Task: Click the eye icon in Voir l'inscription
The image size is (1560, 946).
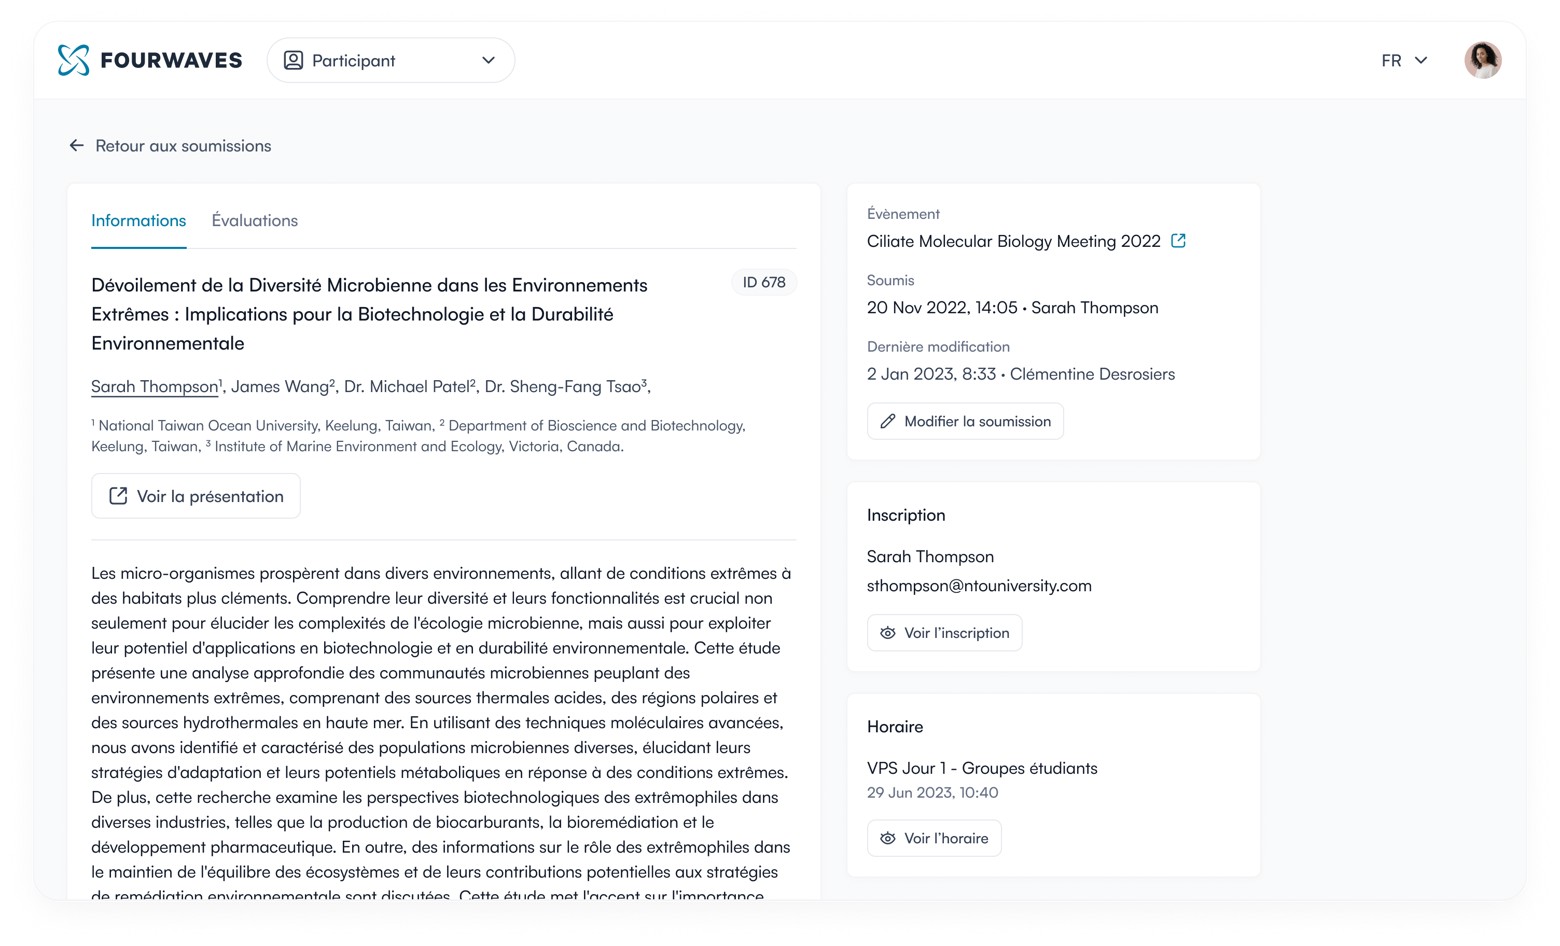Action: tap(887, 633)
